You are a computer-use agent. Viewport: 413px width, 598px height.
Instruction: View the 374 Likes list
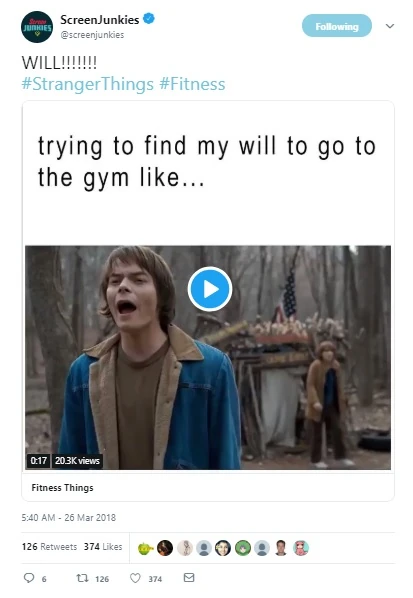[103, 547]
